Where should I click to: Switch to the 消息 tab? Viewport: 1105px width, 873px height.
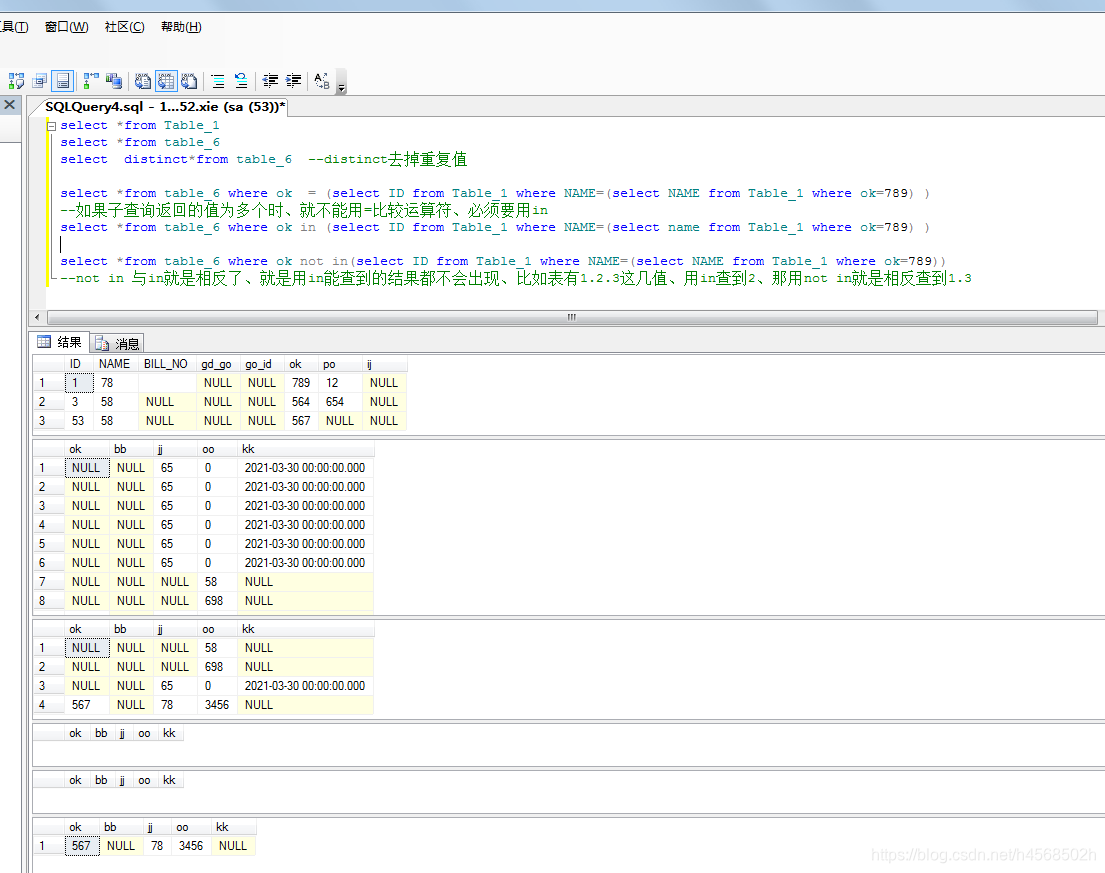[x=118, y=343]
